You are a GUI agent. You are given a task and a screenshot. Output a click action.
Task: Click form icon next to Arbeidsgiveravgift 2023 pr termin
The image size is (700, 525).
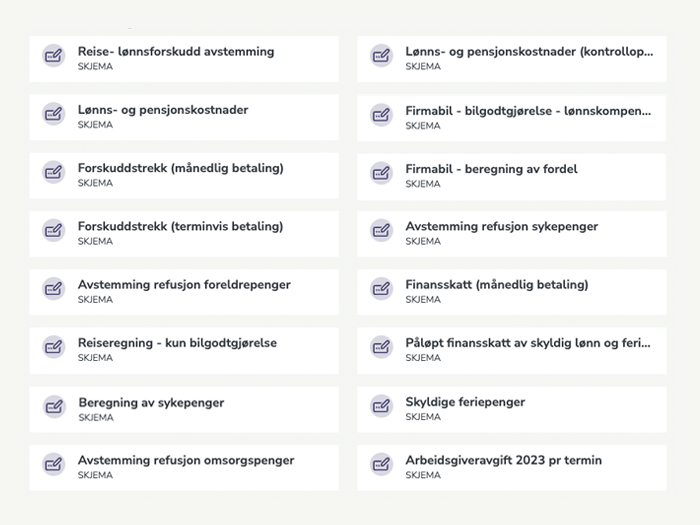pos(381,466)
